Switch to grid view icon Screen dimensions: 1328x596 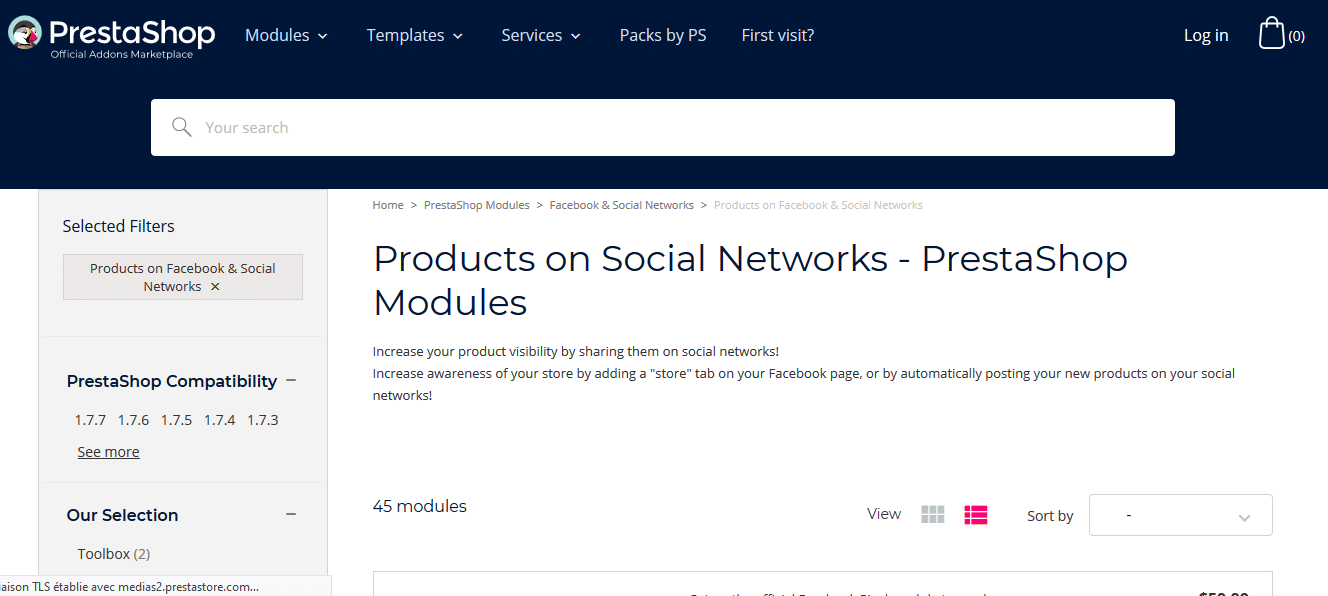(933, 514)
